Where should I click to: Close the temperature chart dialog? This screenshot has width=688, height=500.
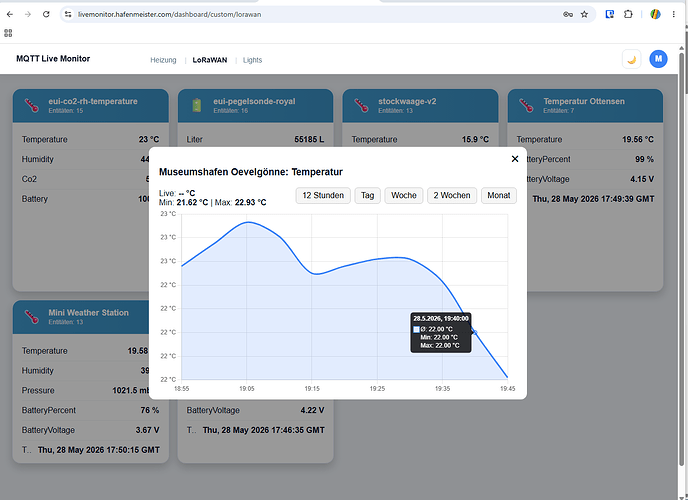click(x=515, y=159)
